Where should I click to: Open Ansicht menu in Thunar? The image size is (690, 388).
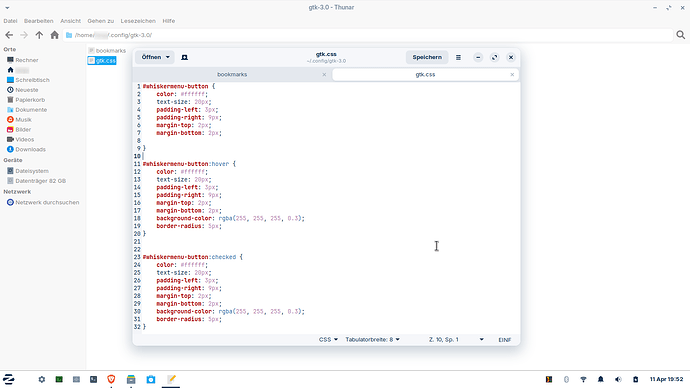point(70,21)
